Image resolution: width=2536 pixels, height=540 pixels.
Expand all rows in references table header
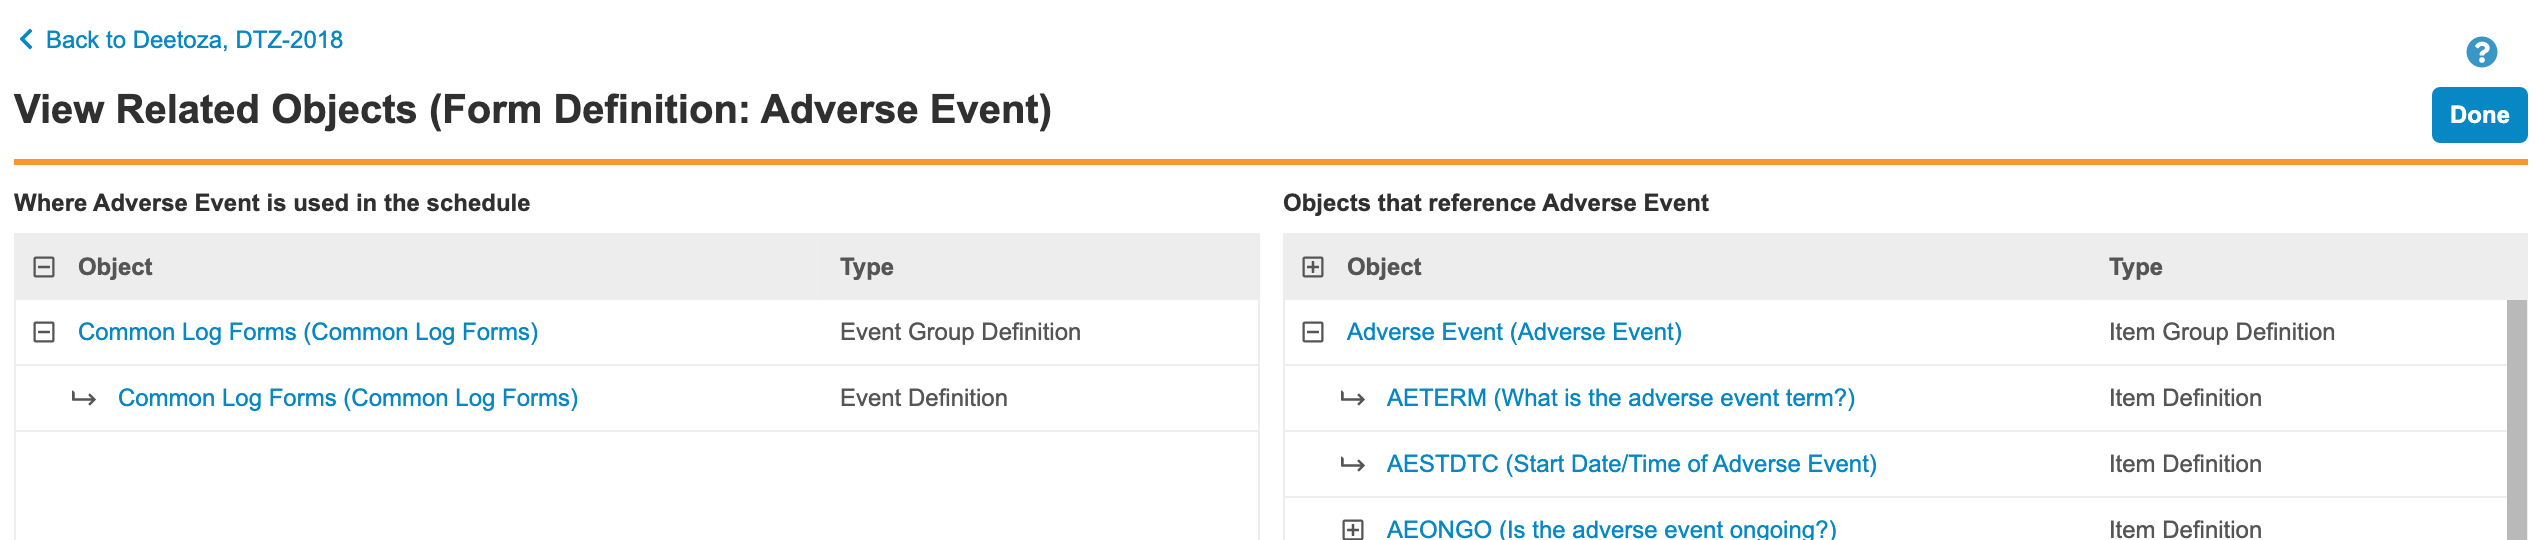click(1313, 267)
